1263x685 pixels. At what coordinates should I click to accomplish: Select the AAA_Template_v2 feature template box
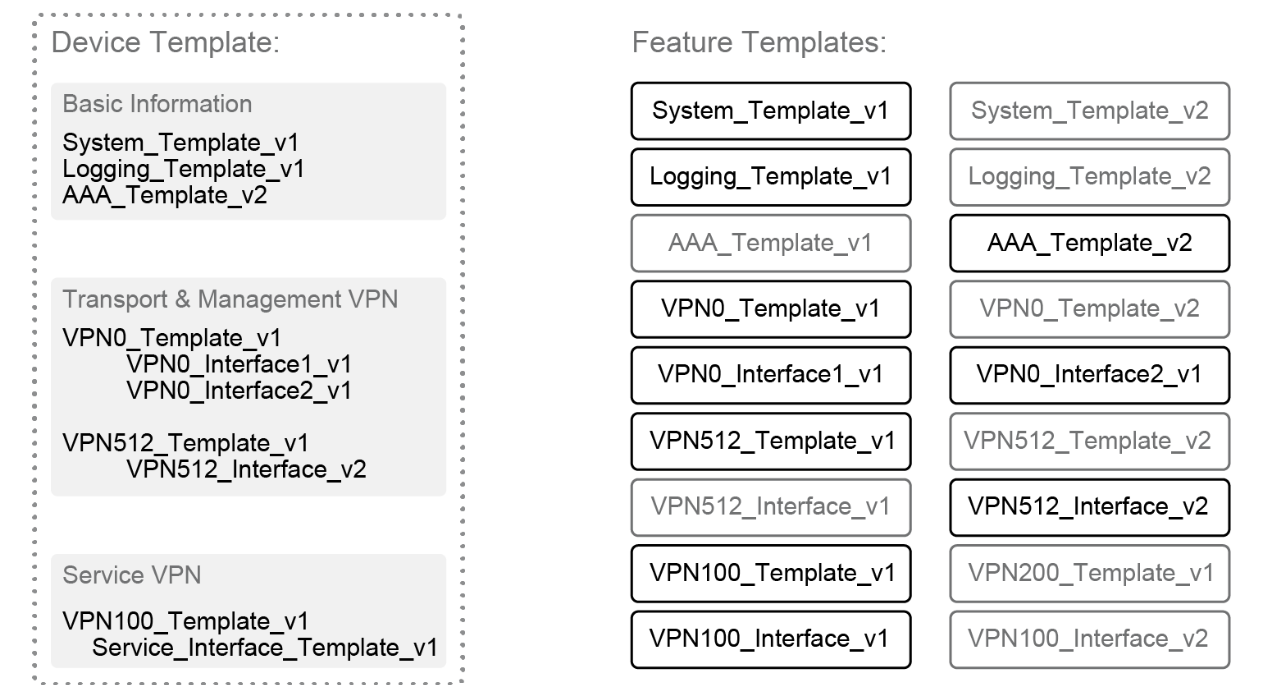tap(1089, 242)
